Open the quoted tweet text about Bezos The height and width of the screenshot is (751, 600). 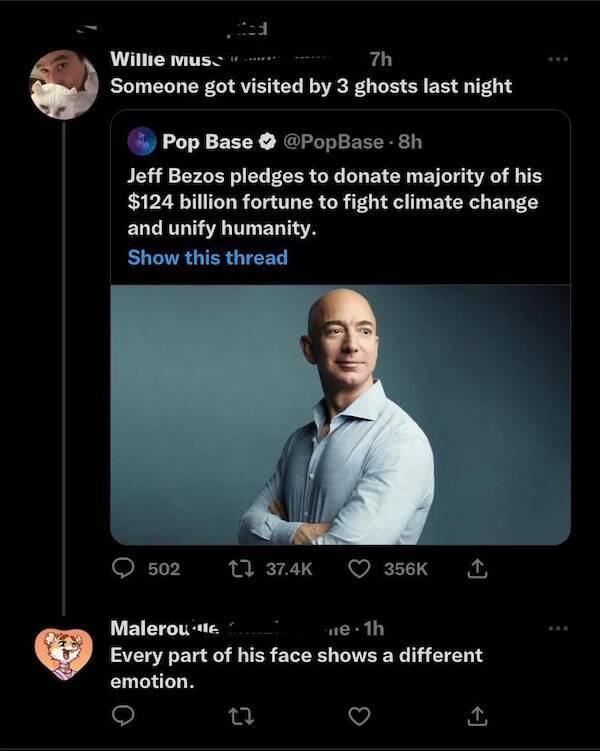tap(334, 202)
